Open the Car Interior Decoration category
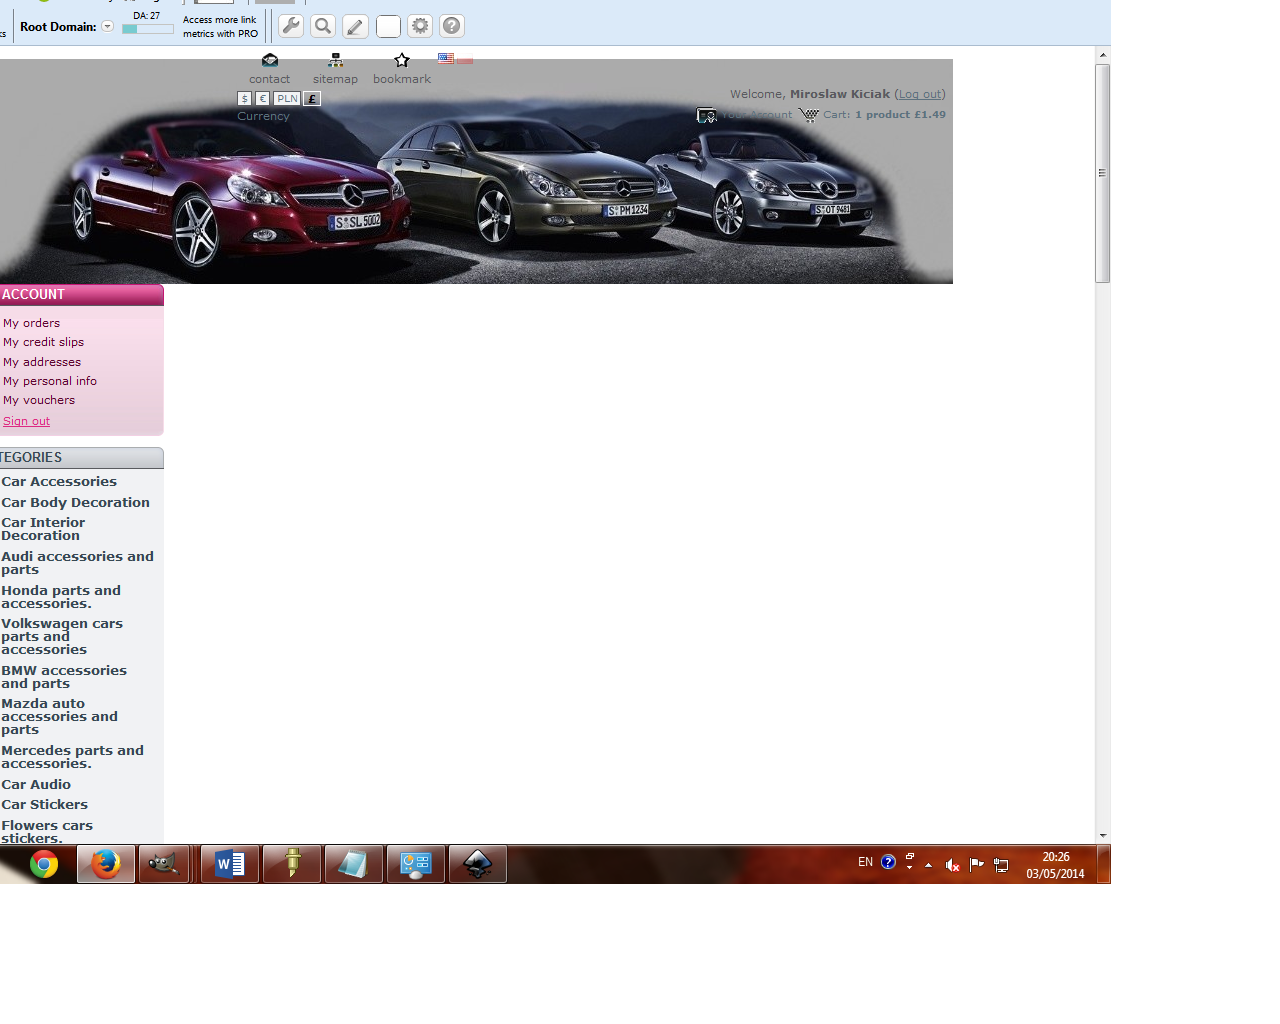The image size is (1280, 1024). 43,529
